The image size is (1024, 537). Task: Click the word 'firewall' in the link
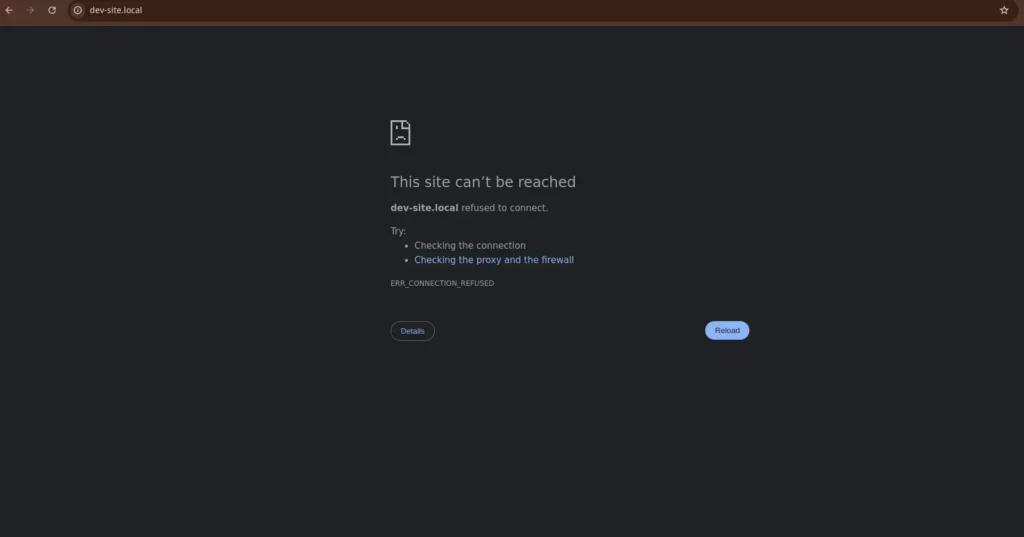coord(556,260)
